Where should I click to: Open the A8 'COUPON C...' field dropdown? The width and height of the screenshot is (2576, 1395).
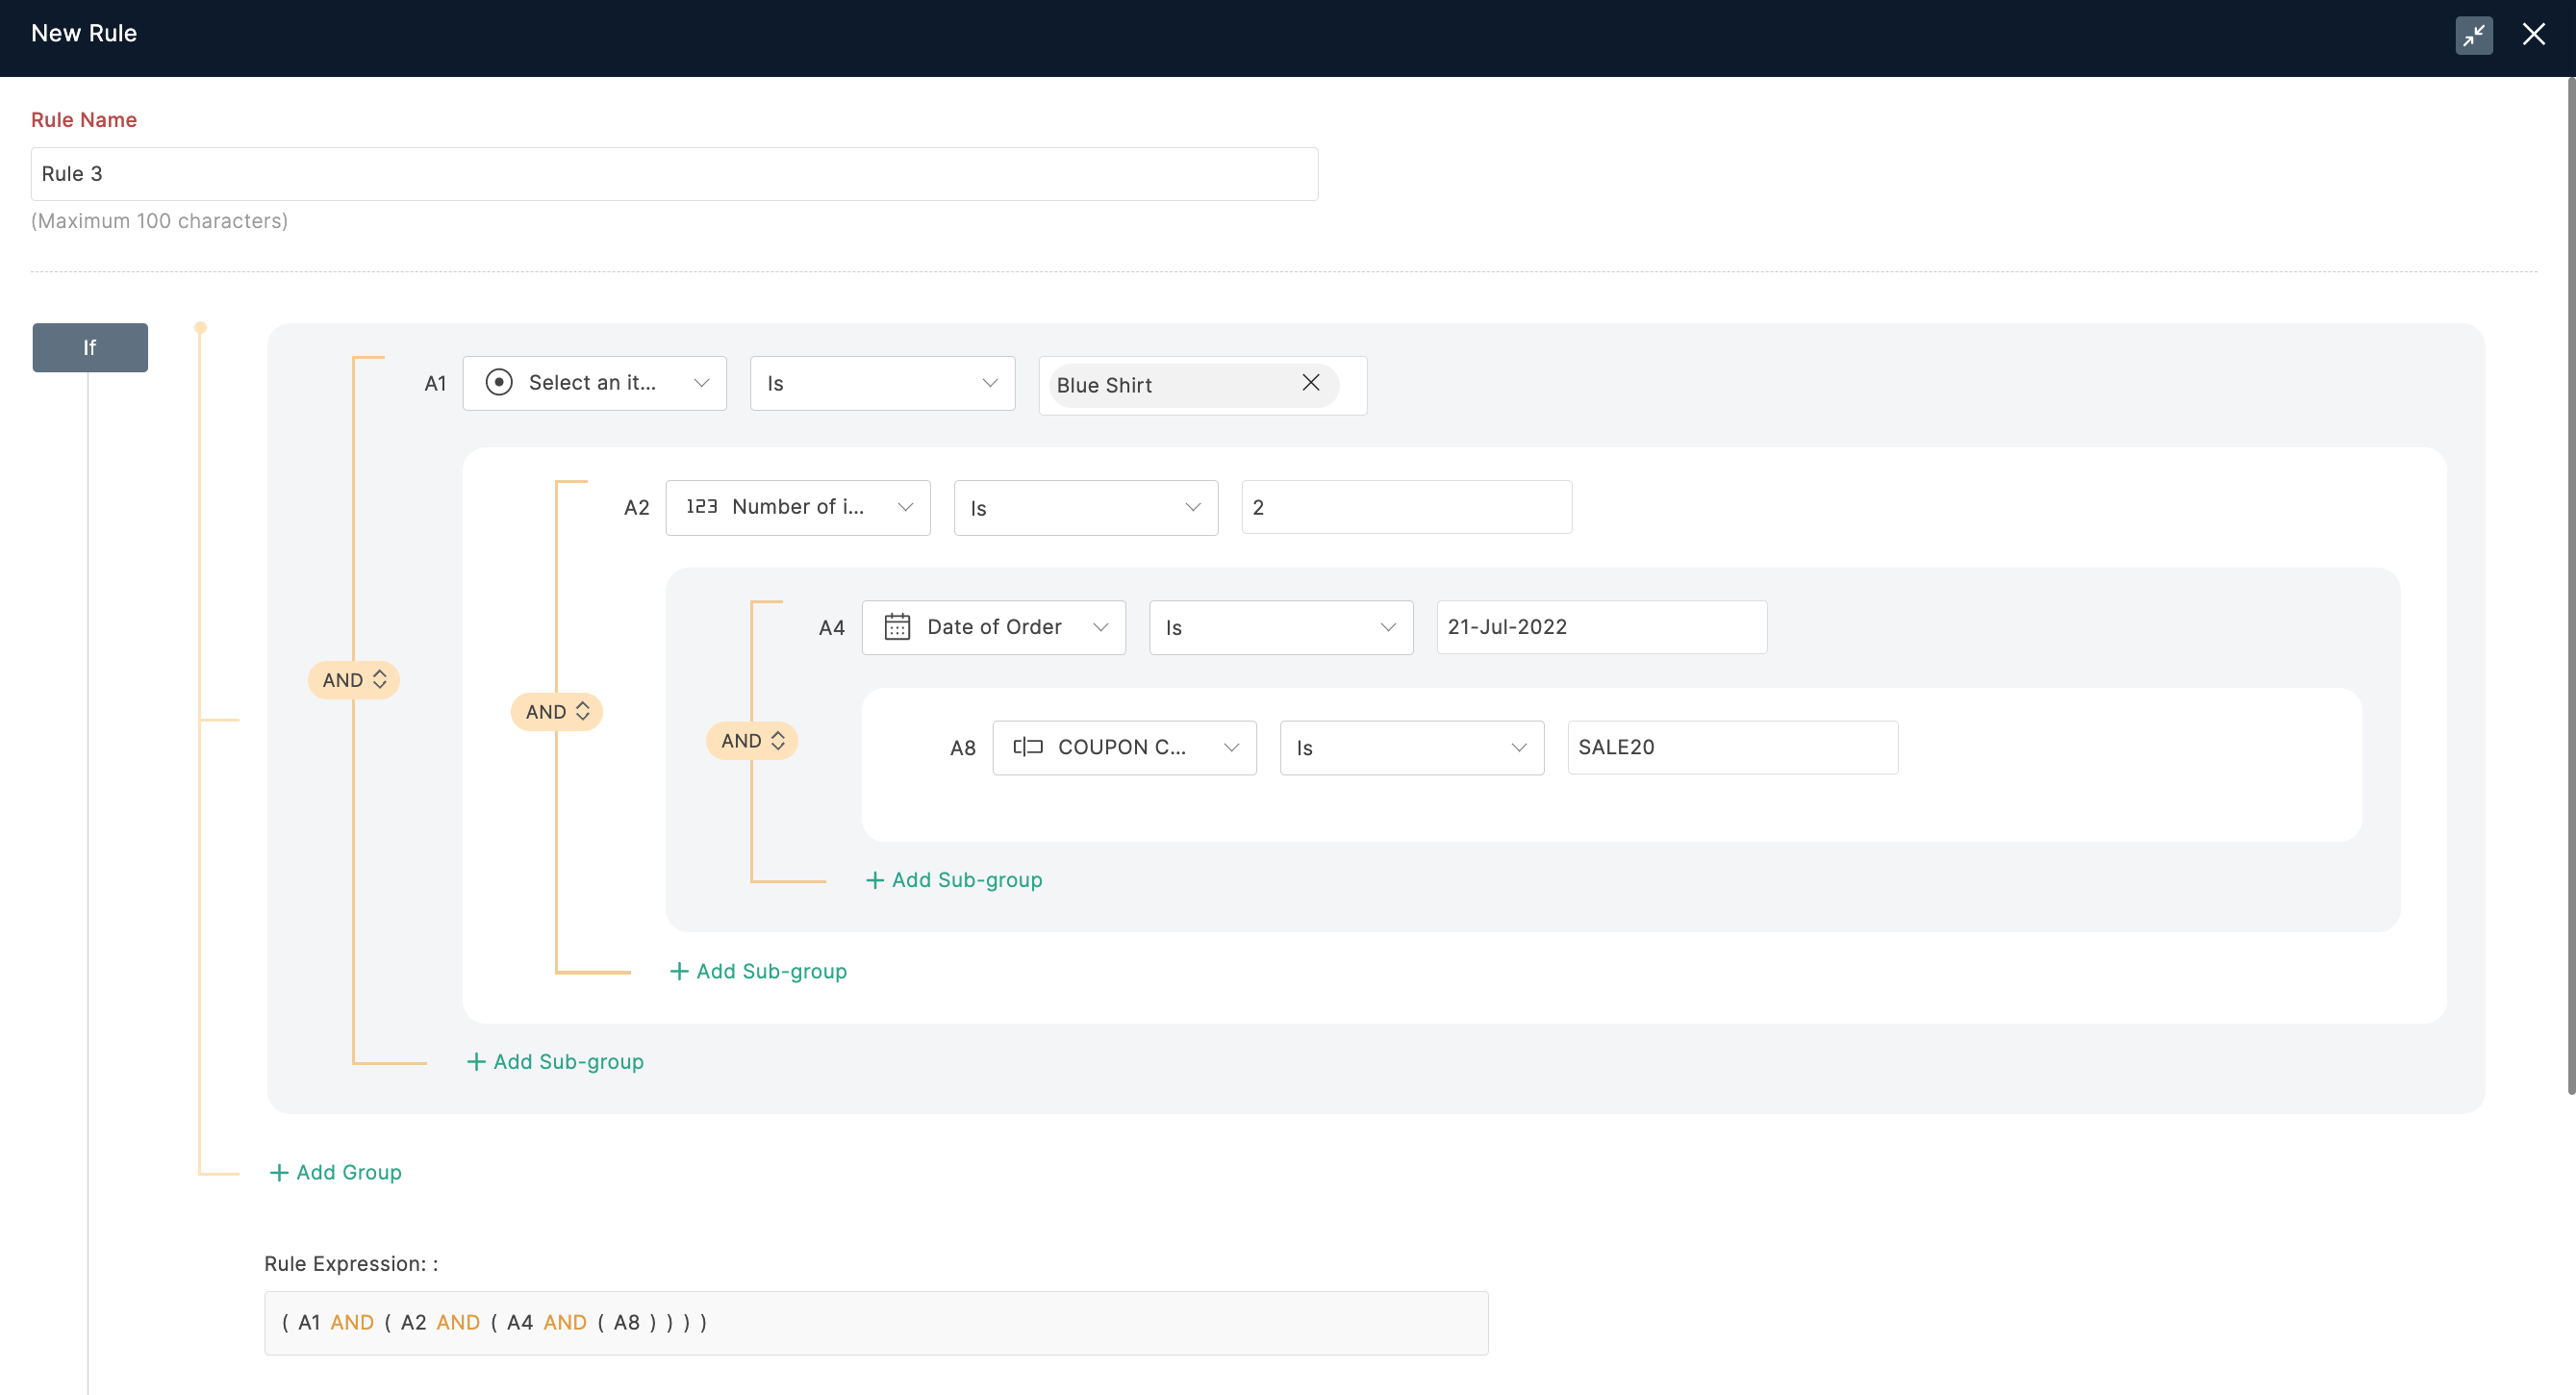pos(1124,747)
